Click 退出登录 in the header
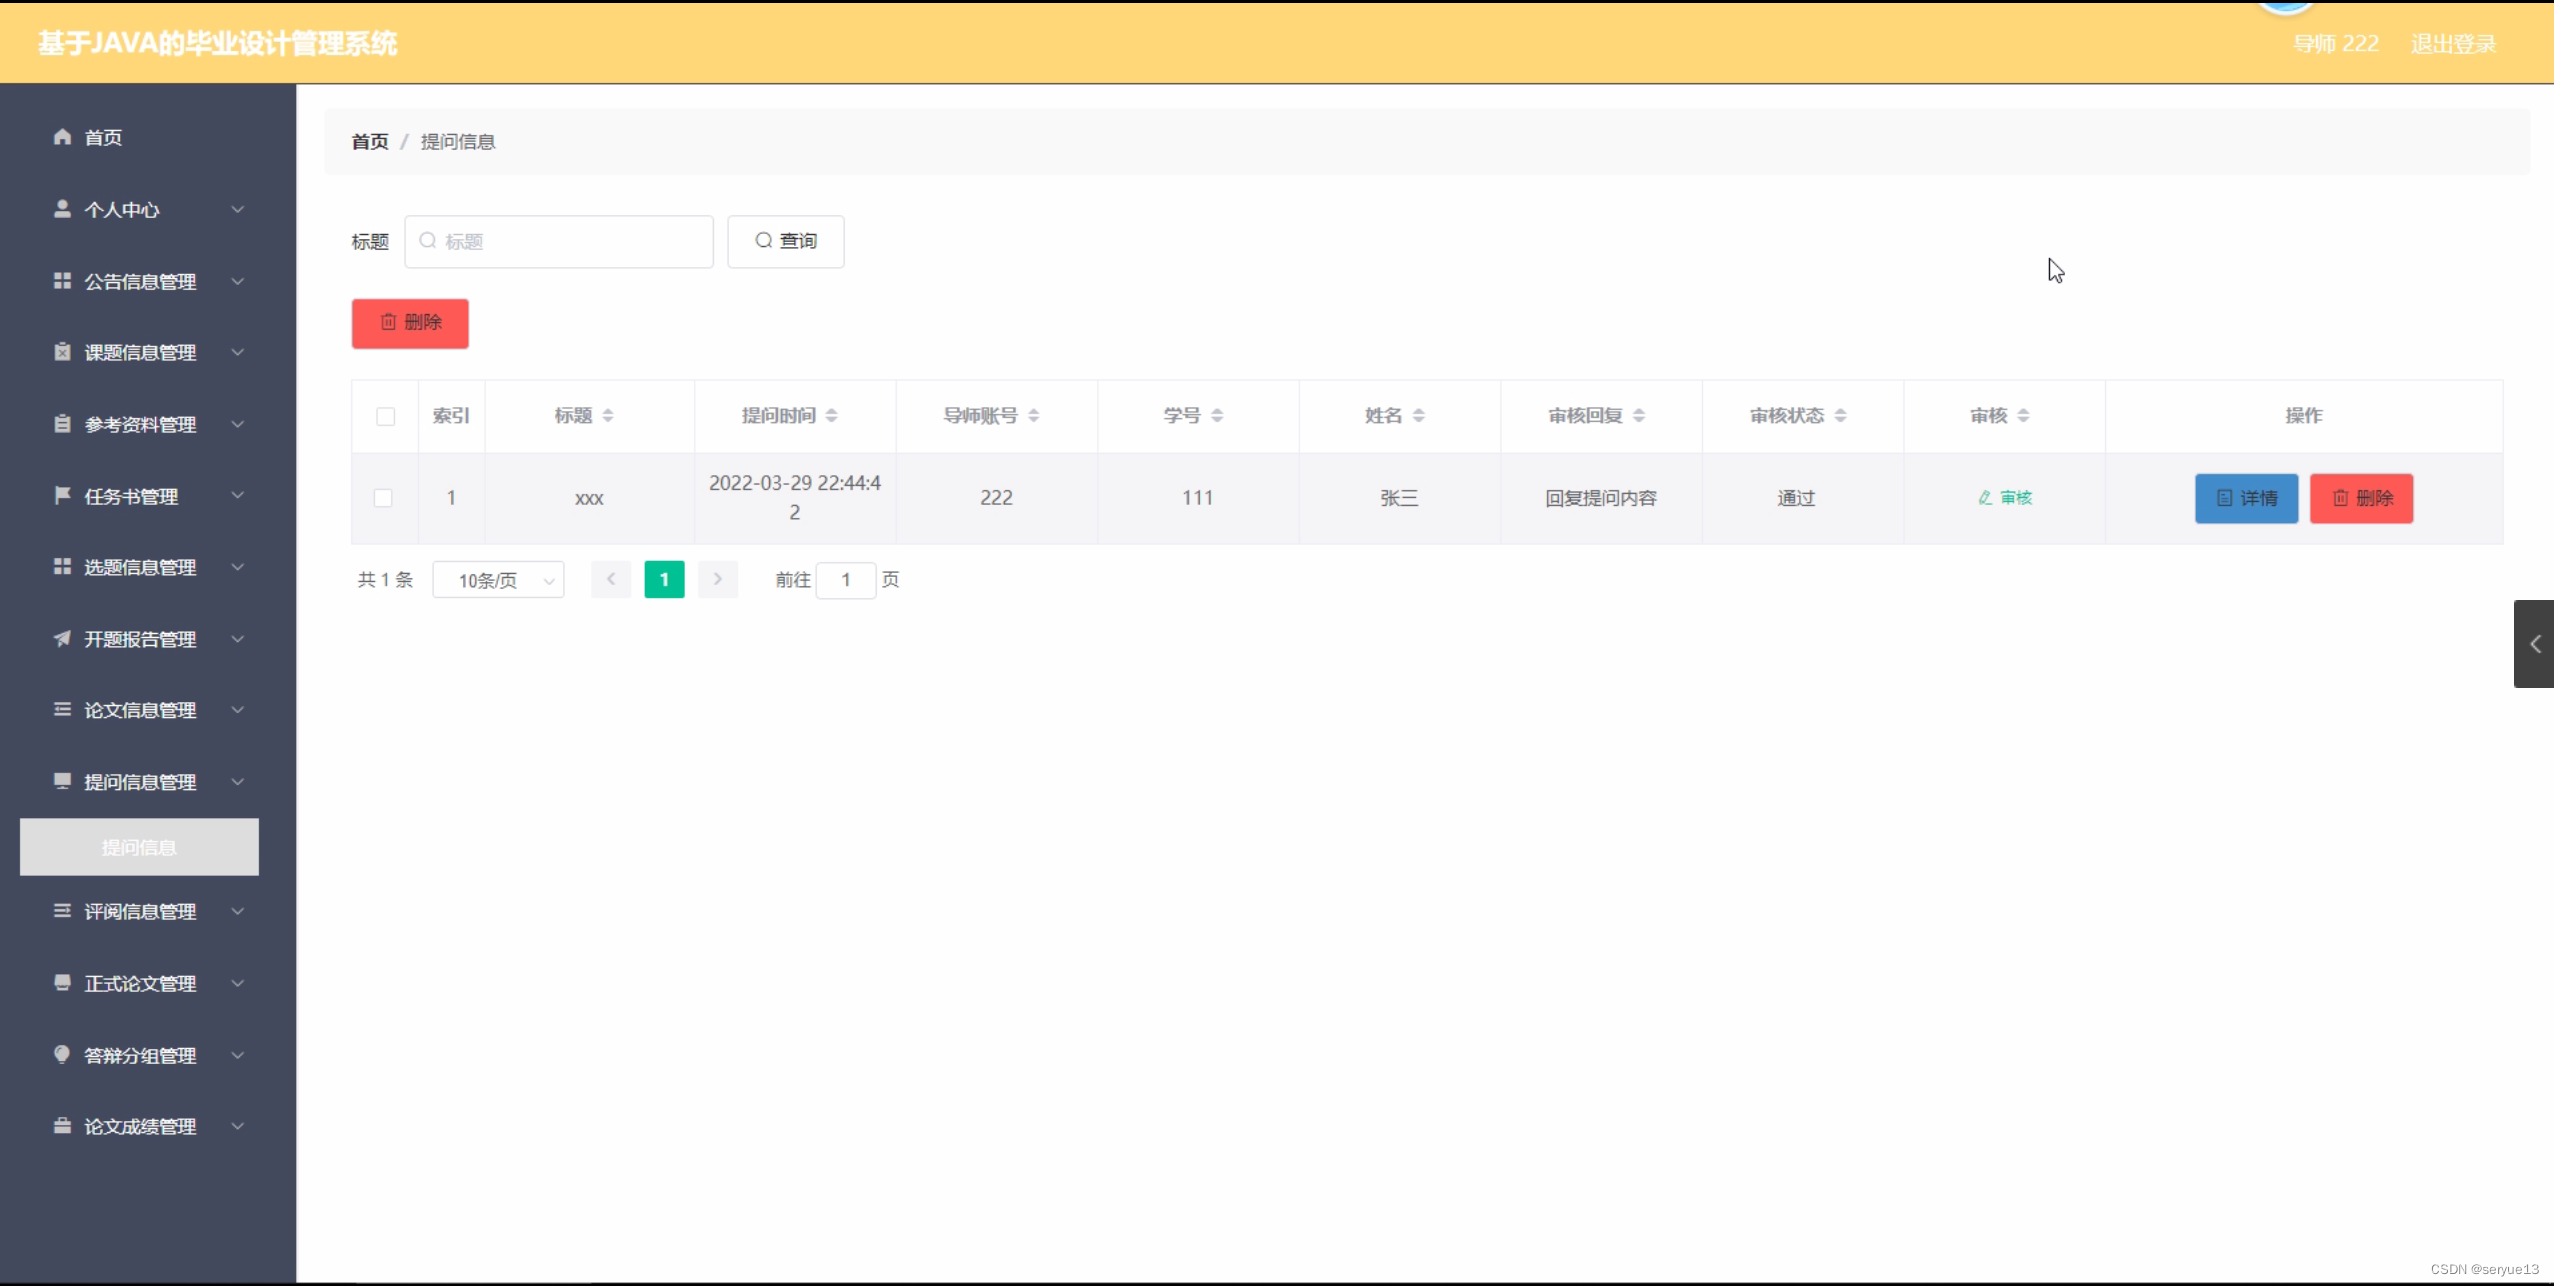 (2452, 44)
